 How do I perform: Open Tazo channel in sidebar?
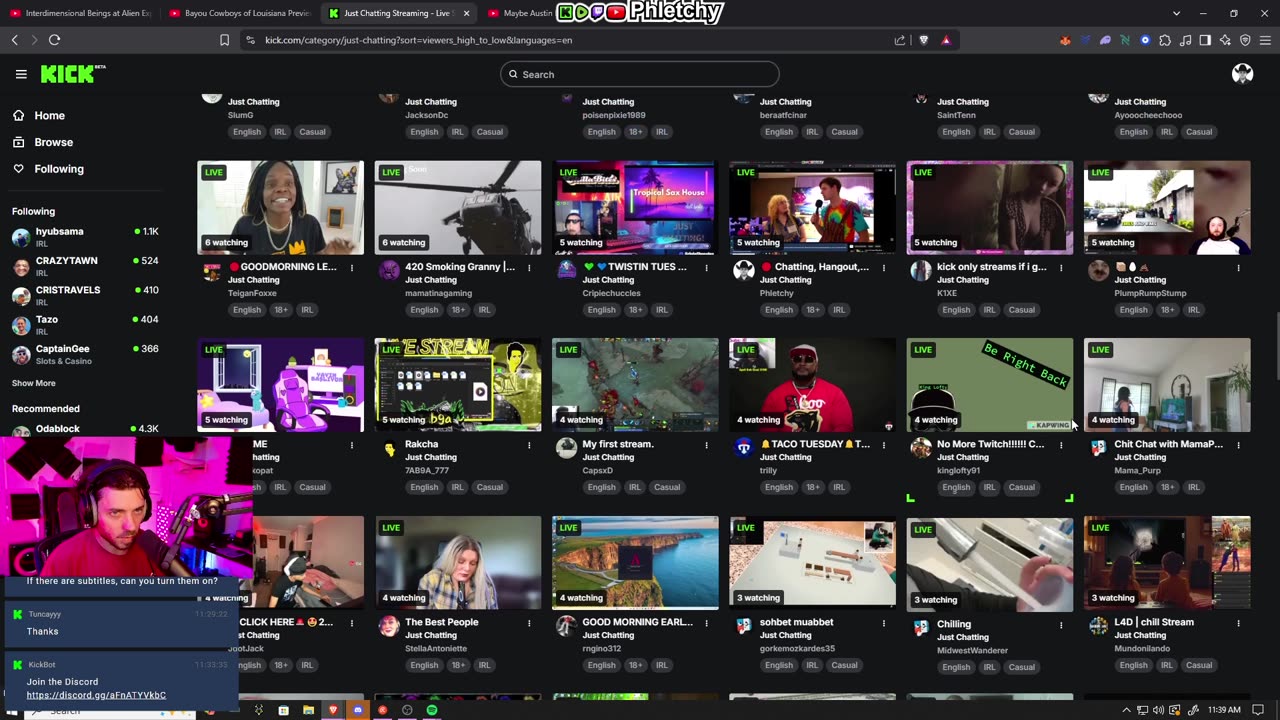pos(85,325)
